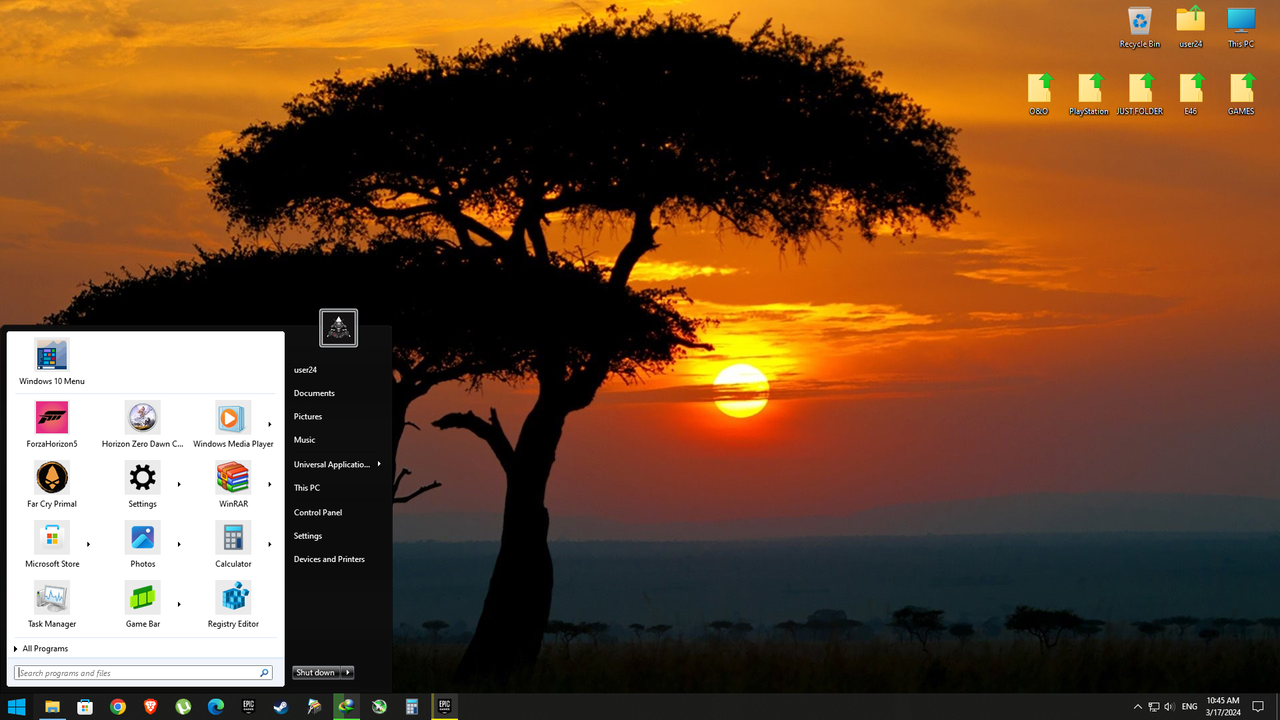
Task: Open Music from start menu
Action: pyautogui.click(x=304, y=440)
